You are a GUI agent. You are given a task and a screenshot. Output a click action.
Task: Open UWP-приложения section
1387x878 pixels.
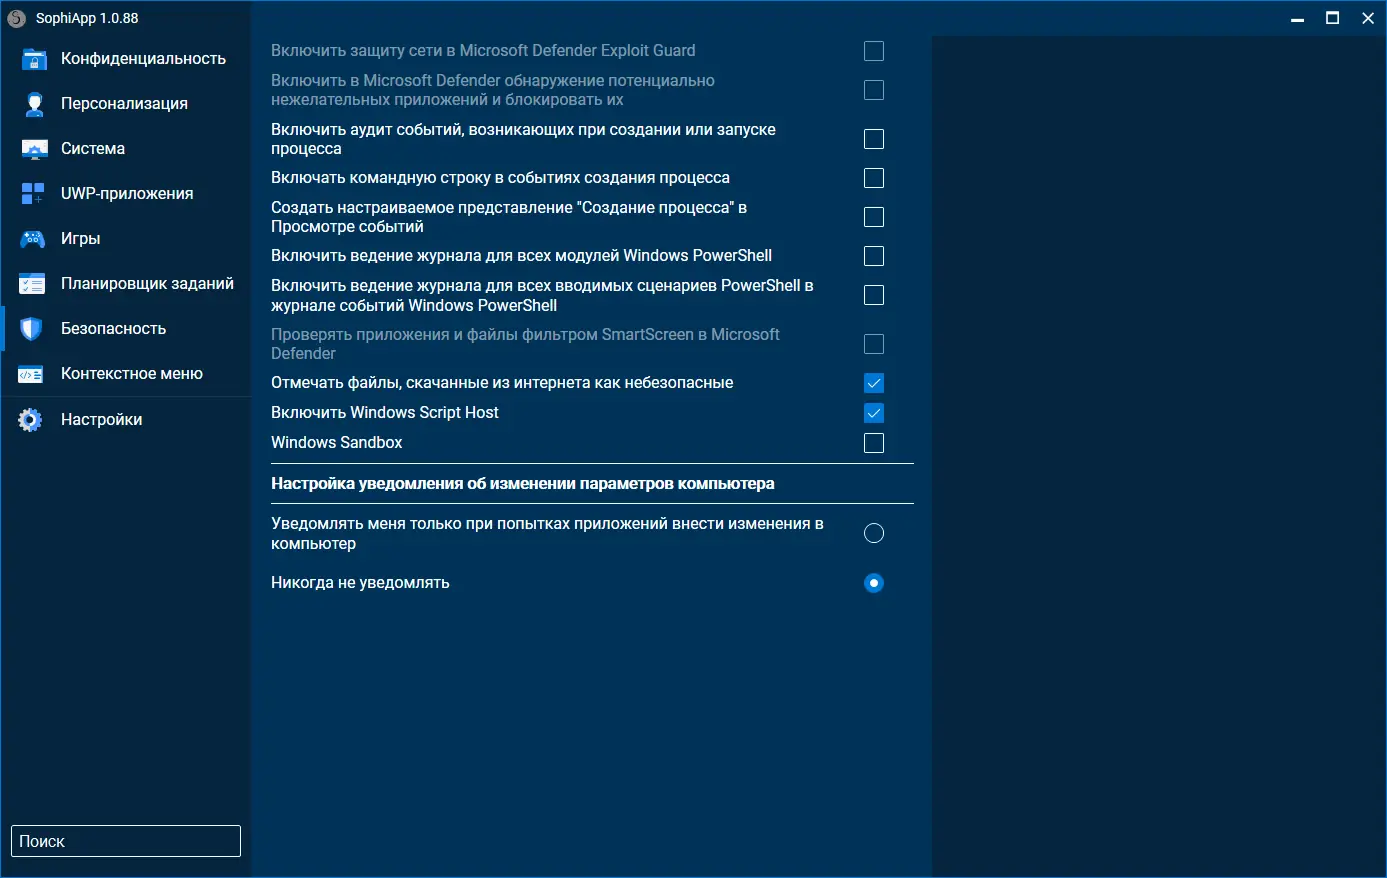[x=127, y=194]
